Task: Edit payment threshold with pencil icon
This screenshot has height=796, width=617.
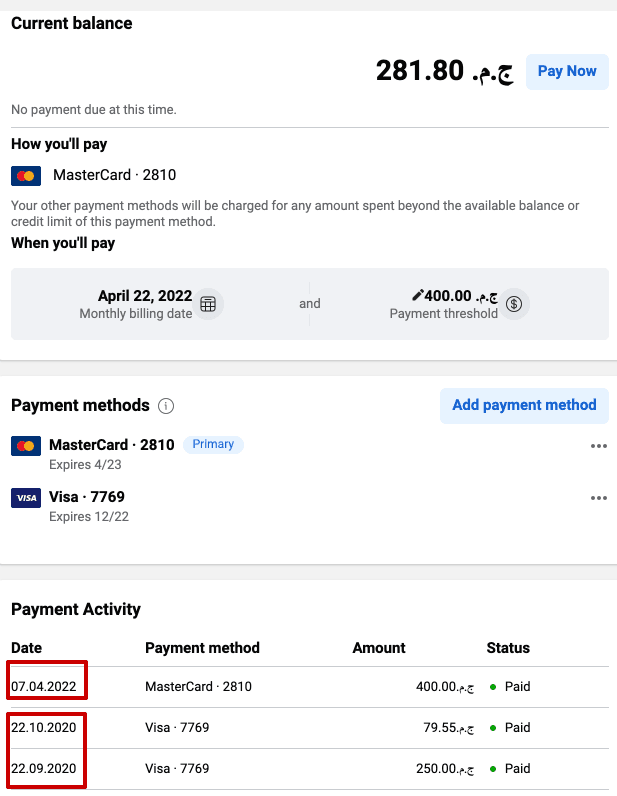Action: [x=417, y=295]
